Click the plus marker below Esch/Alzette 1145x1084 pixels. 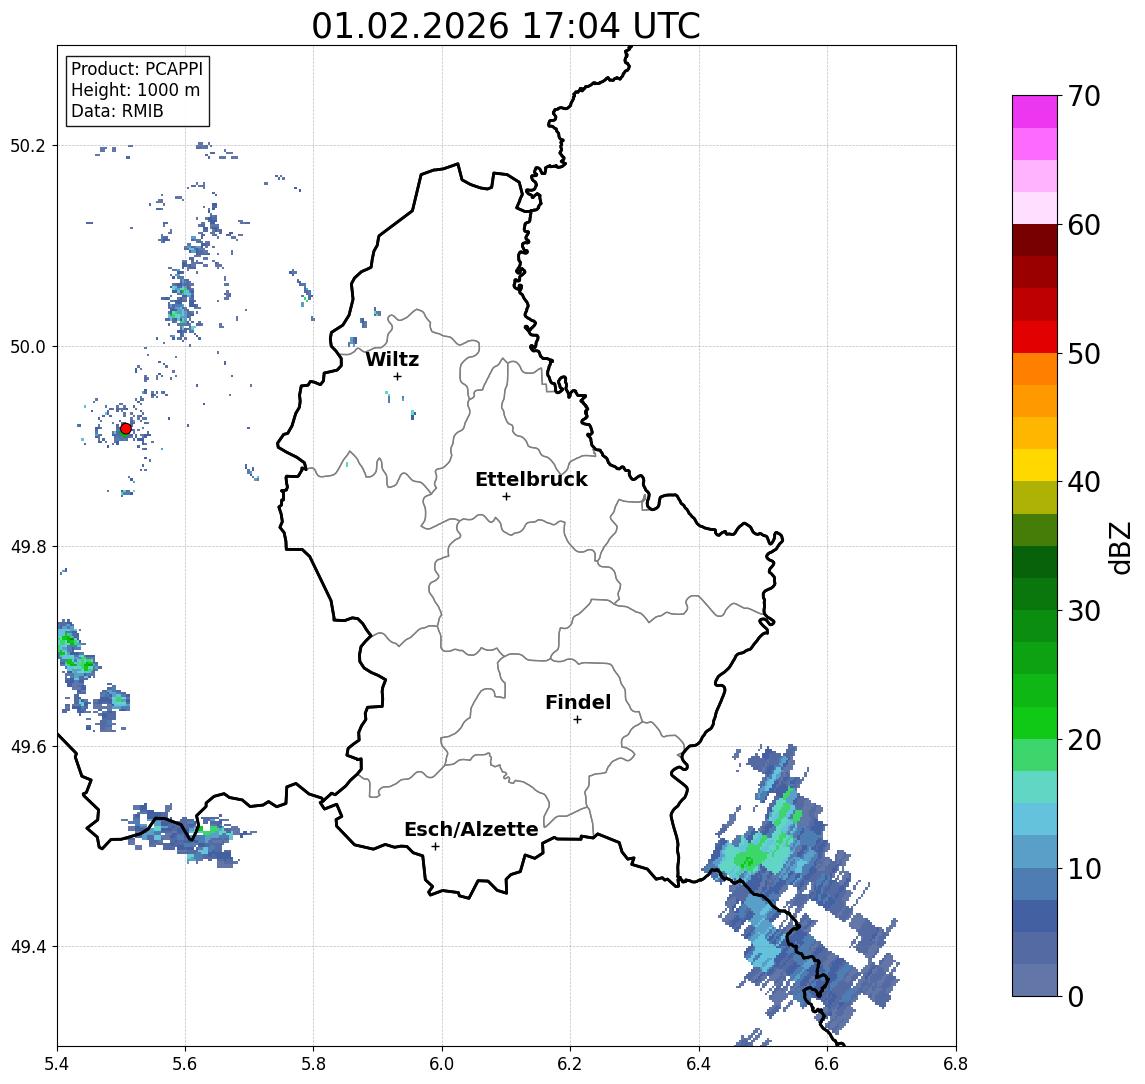[x=435, y=847]
